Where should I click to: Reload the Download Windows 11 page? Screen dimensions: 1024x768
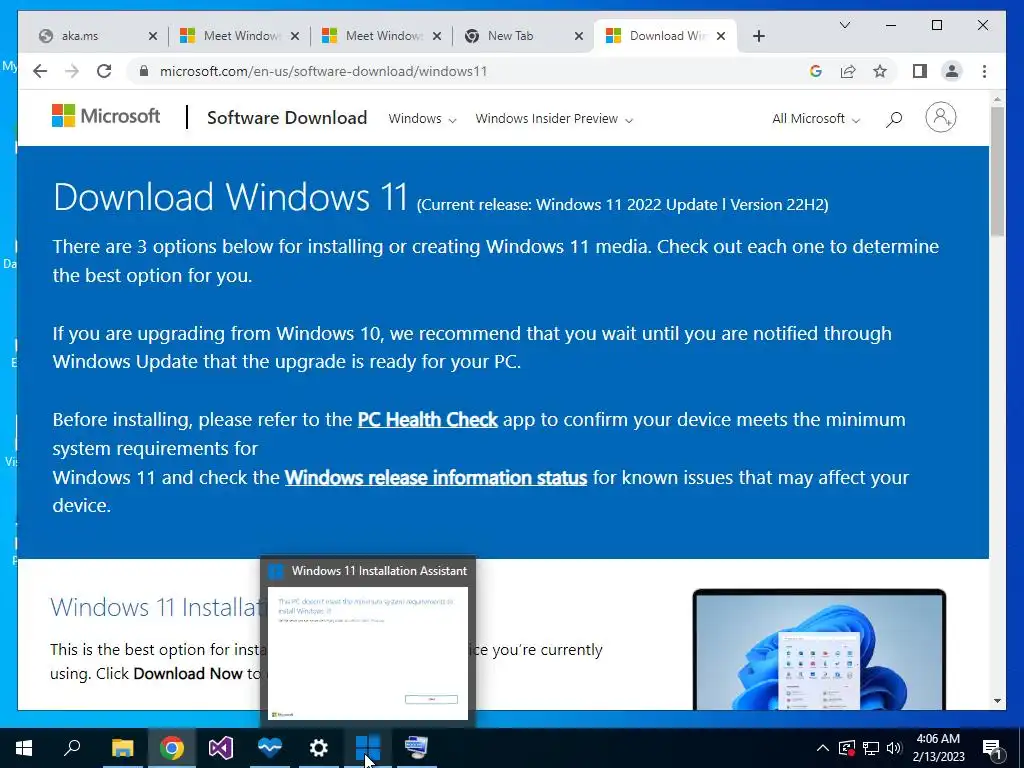tap(104, 71)
